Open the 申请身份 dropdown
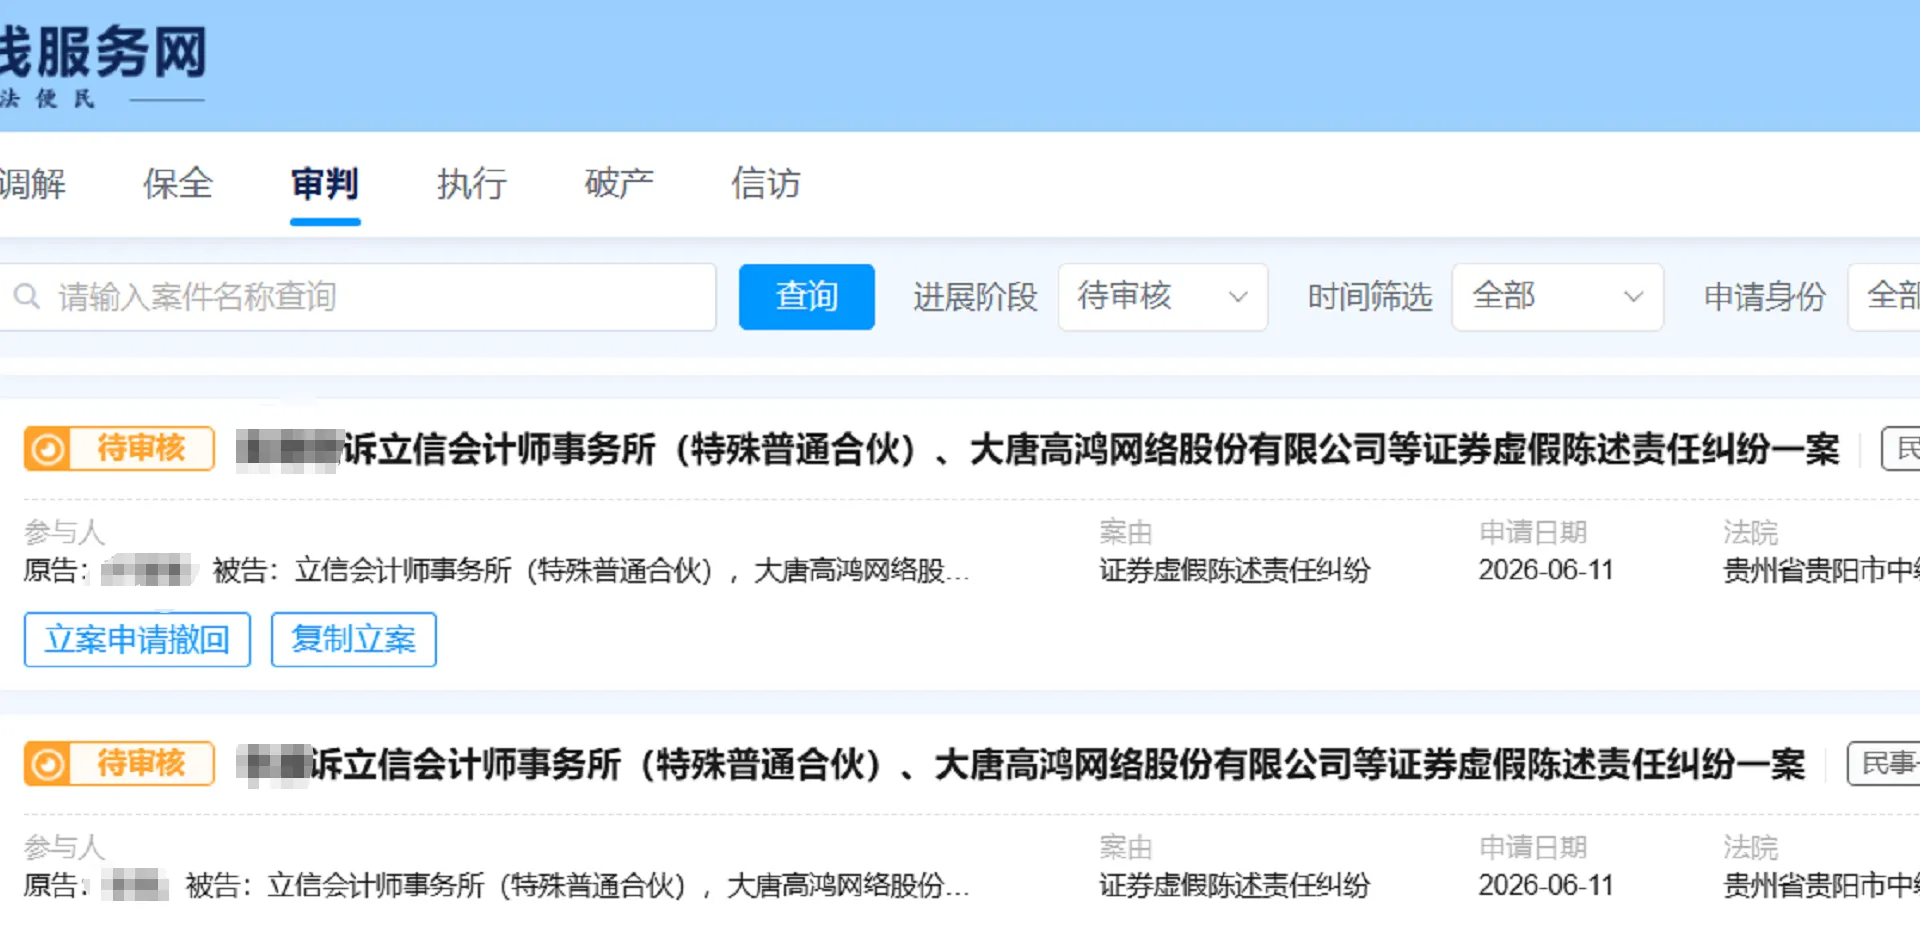This screenshot has width=1920, height=928. [x=1884, y=297]
